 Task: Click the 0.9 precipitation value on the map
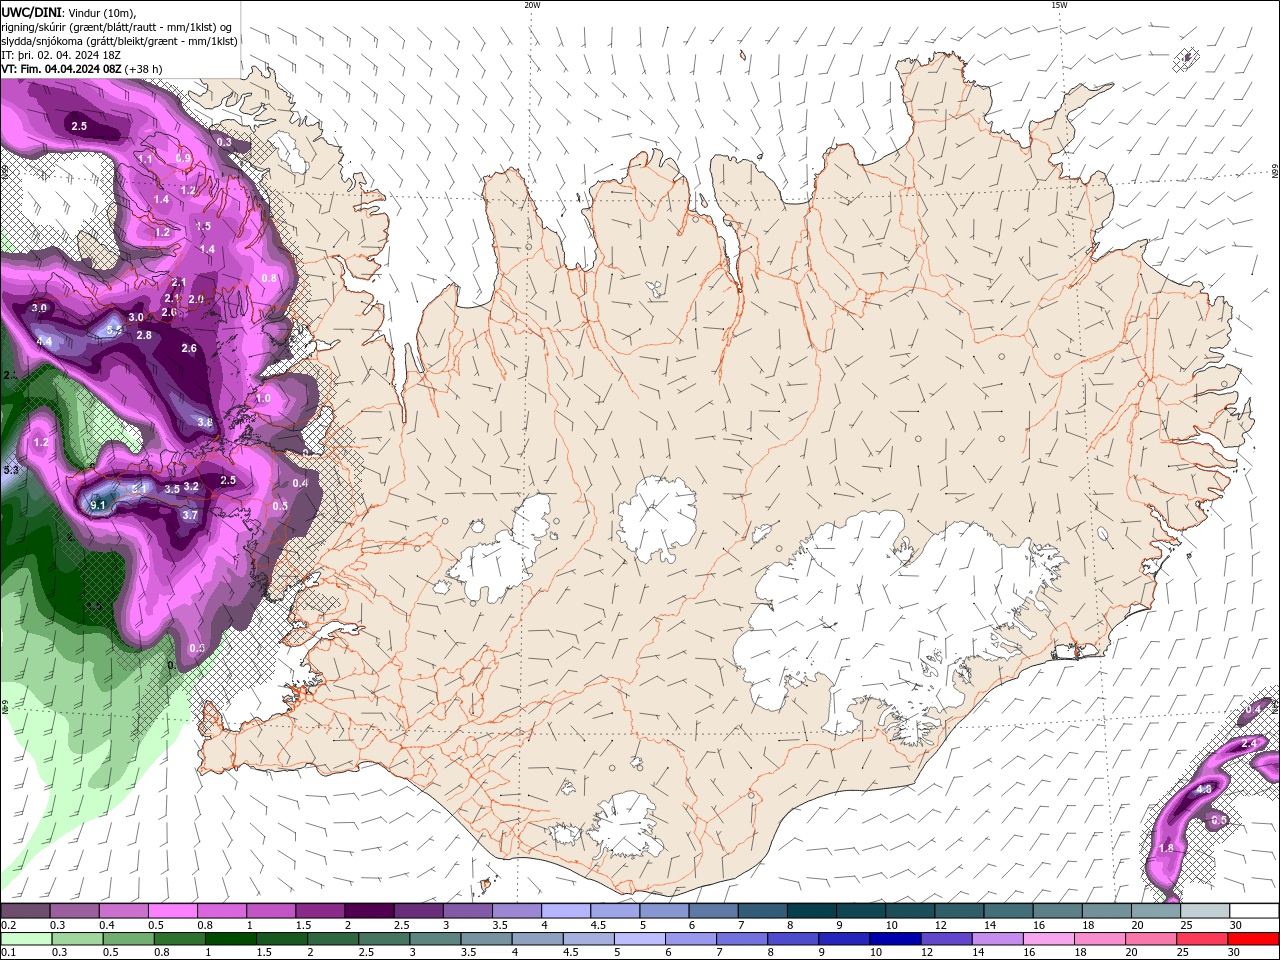pyautogui.click(x=183, y=158)
